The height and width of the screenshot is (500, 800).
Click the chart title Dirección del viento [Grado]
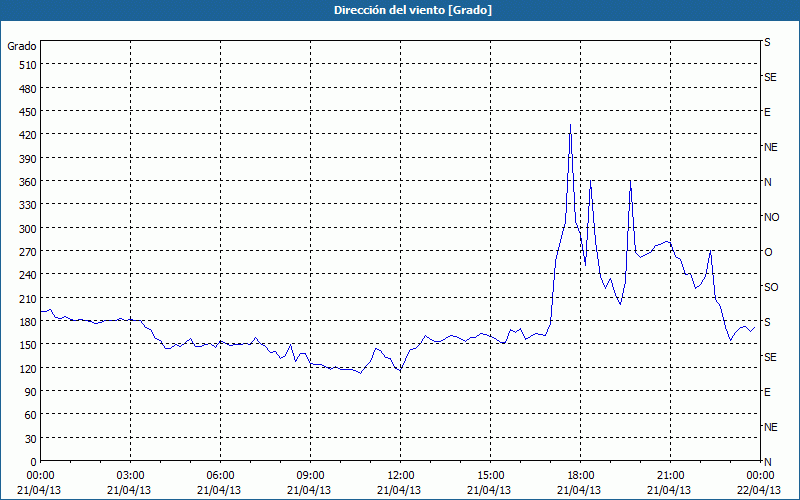coord(413,10)
